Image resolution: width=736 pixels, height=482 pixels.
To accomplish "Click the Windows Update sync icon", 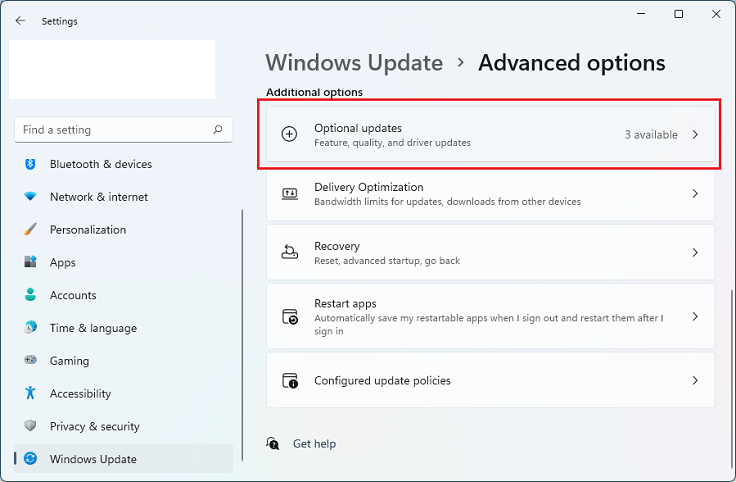I will (x=30, y=459).
